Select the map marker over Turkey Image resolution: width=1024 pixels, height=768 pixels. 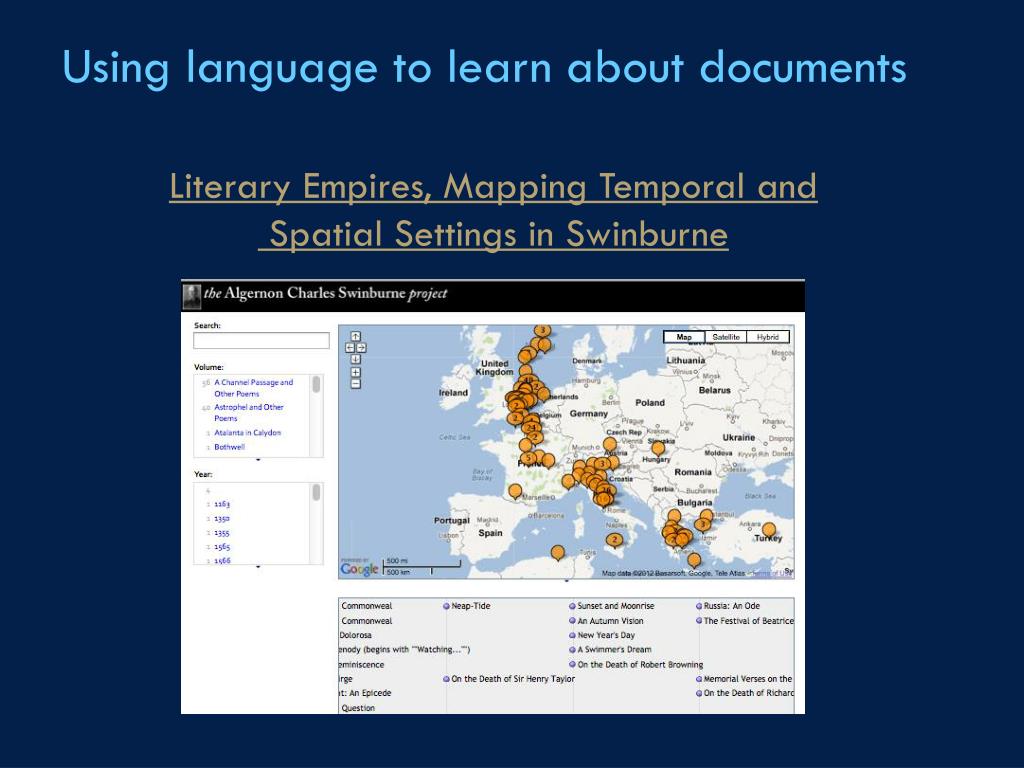click(x=769, y=530)
